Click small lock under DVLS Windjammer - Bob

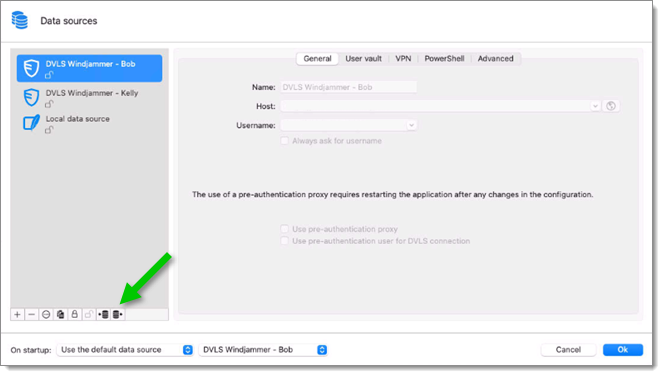tap(49, 75)
